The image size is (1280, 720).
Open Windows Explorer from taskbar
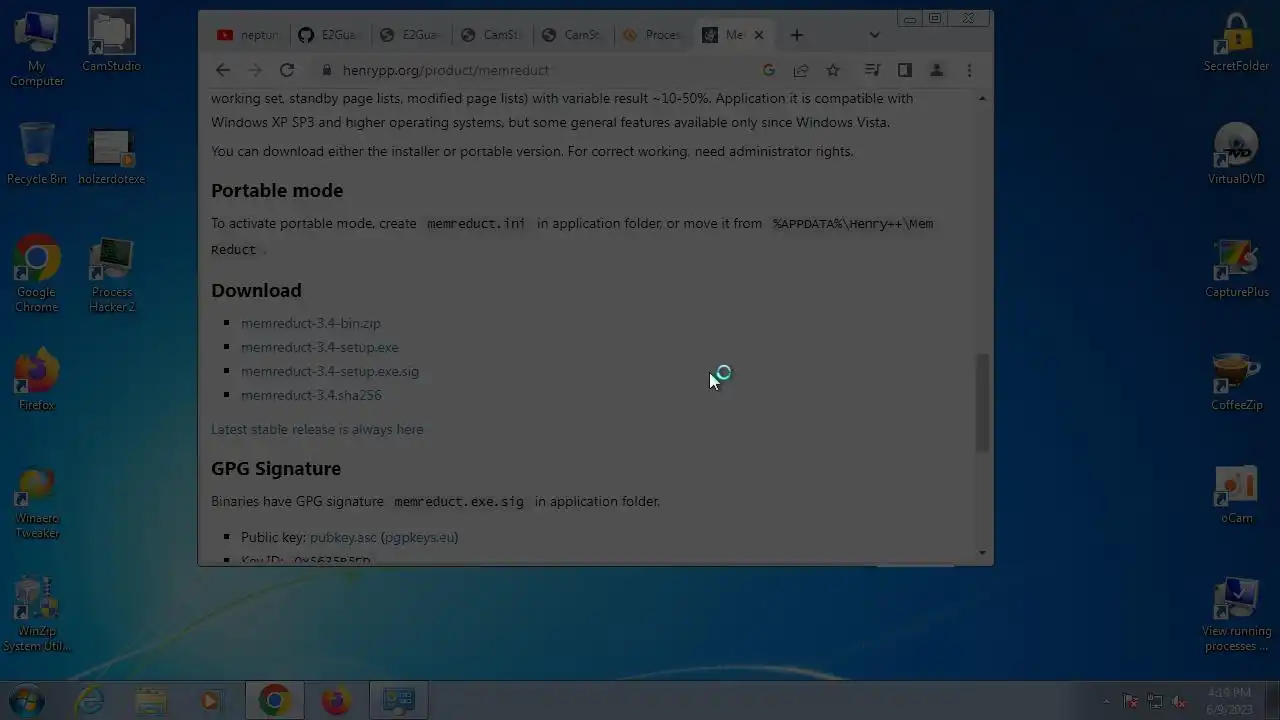[x=151, y=701]
